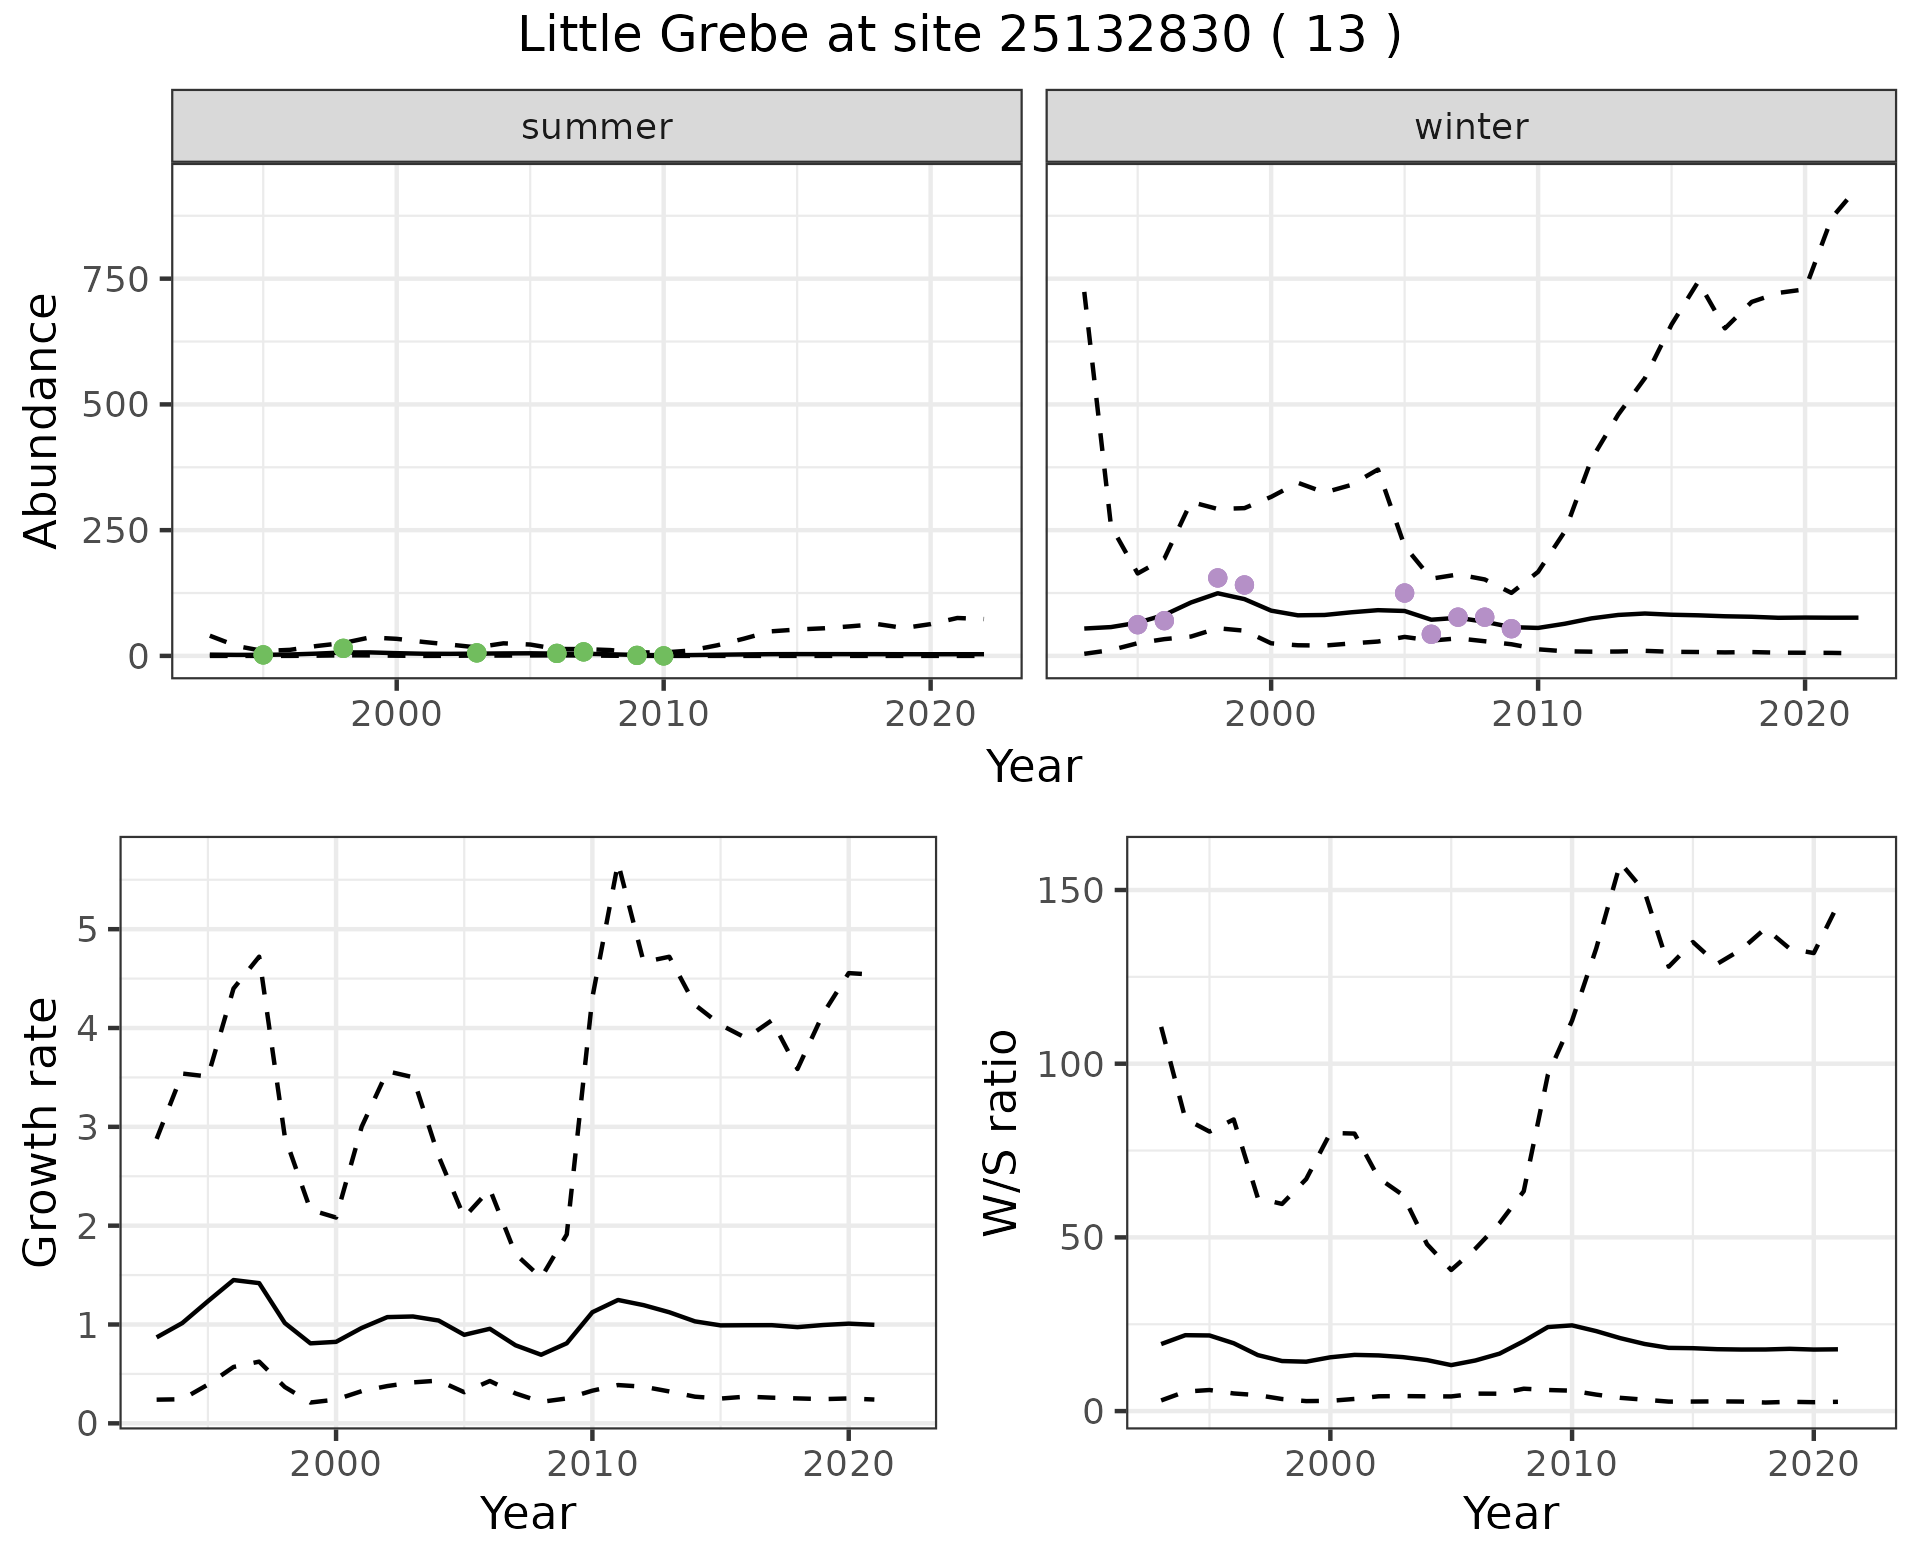Viewport: 1920px width, 1560px height.
Task: Click the 2020 tick label under winter panel
Action: point(1805,714)
